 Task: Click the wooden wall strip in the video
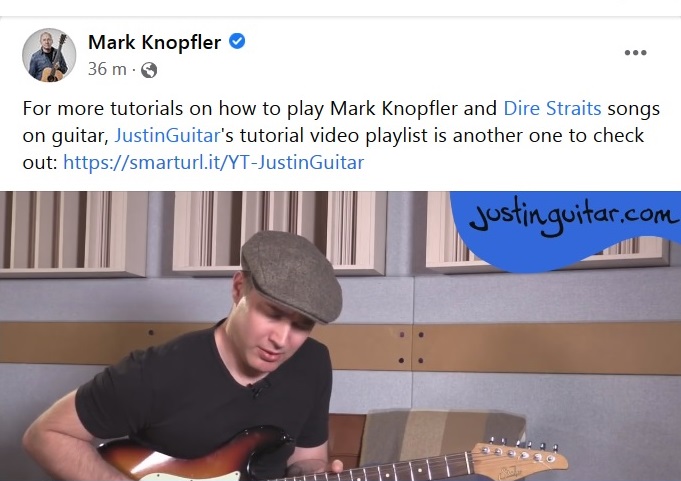click(x=543, y=349)
